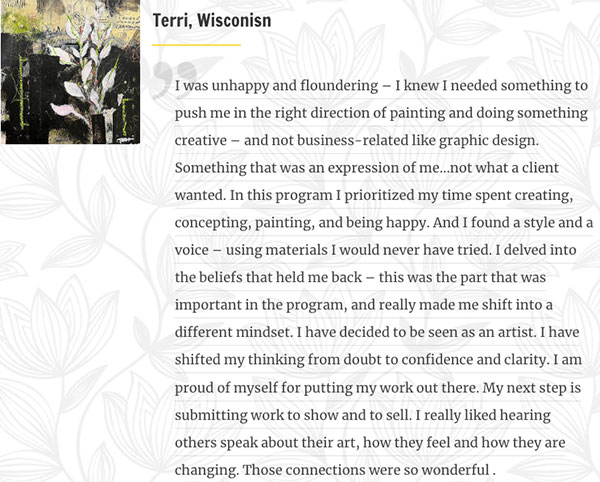The image size is (600, 482).
Task: Click the heading "Terri, Wisconisn"
Action: (x=212, y=20)
